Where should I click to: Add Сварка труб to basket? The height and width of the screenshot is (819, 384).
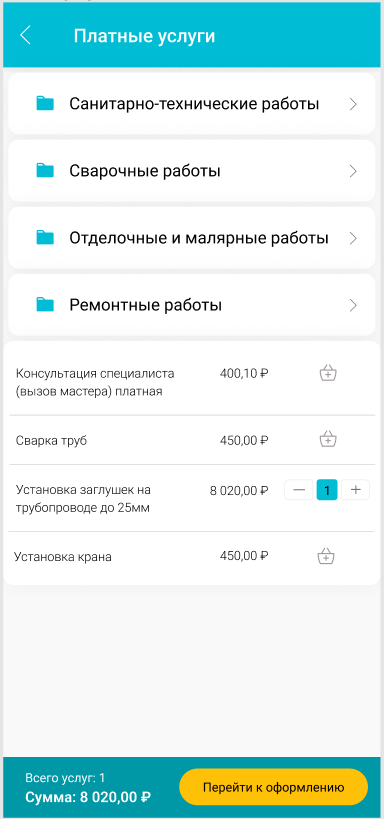point(328,439)
